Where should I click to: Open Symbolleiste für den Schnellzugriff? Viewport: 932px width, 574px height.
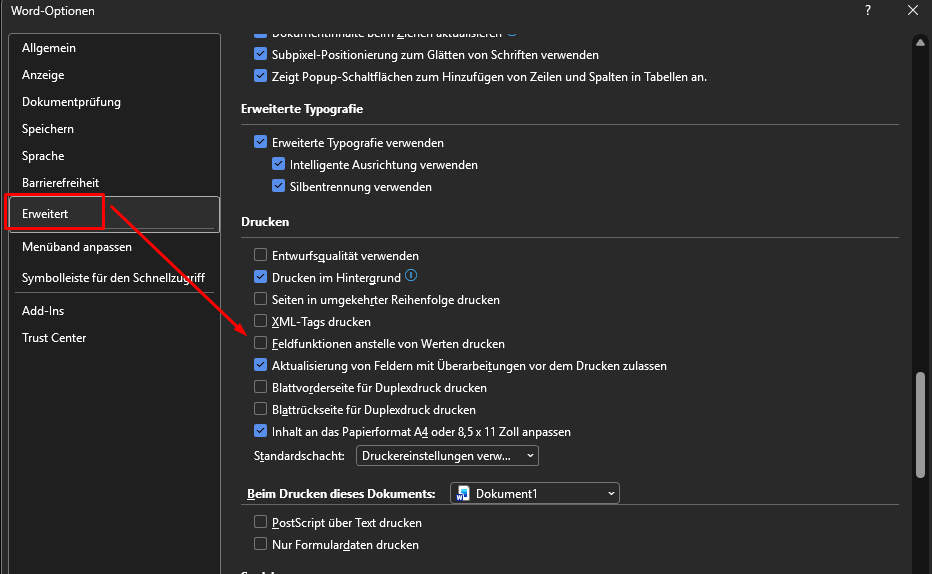coord(114,278)
